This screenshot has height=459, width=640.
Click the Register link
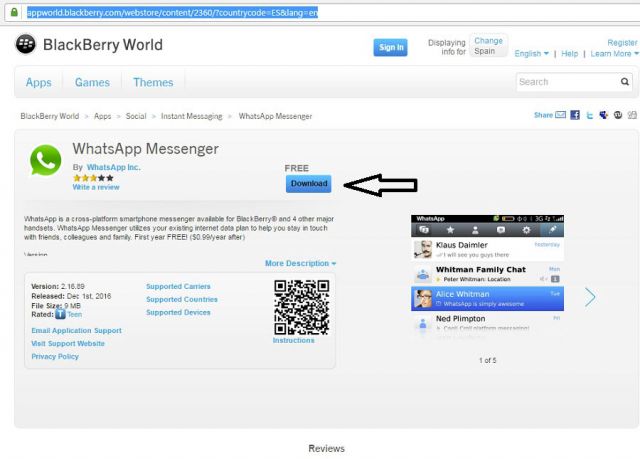pos(622,42)
